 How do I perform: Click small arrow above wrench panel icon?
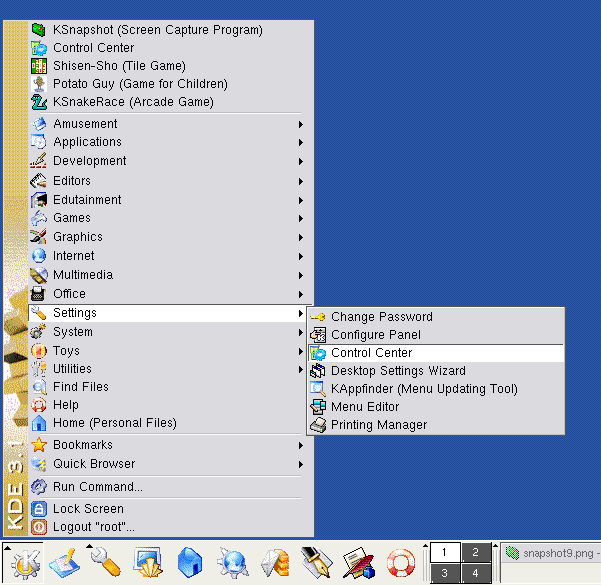(x=89, y=546)
